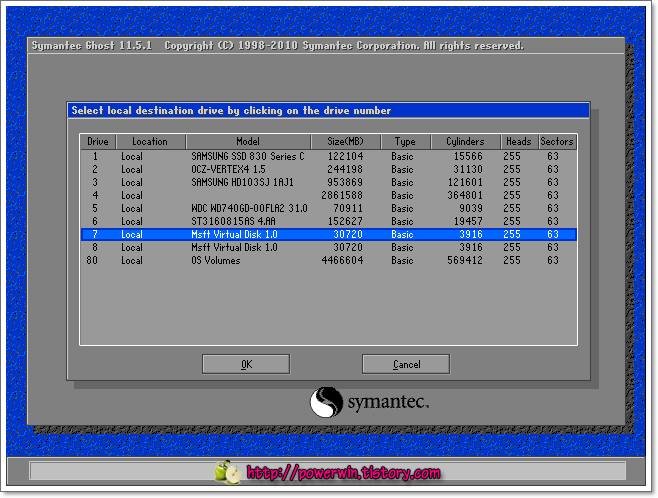Click the Cylinders column header

(x=465, y=142)
